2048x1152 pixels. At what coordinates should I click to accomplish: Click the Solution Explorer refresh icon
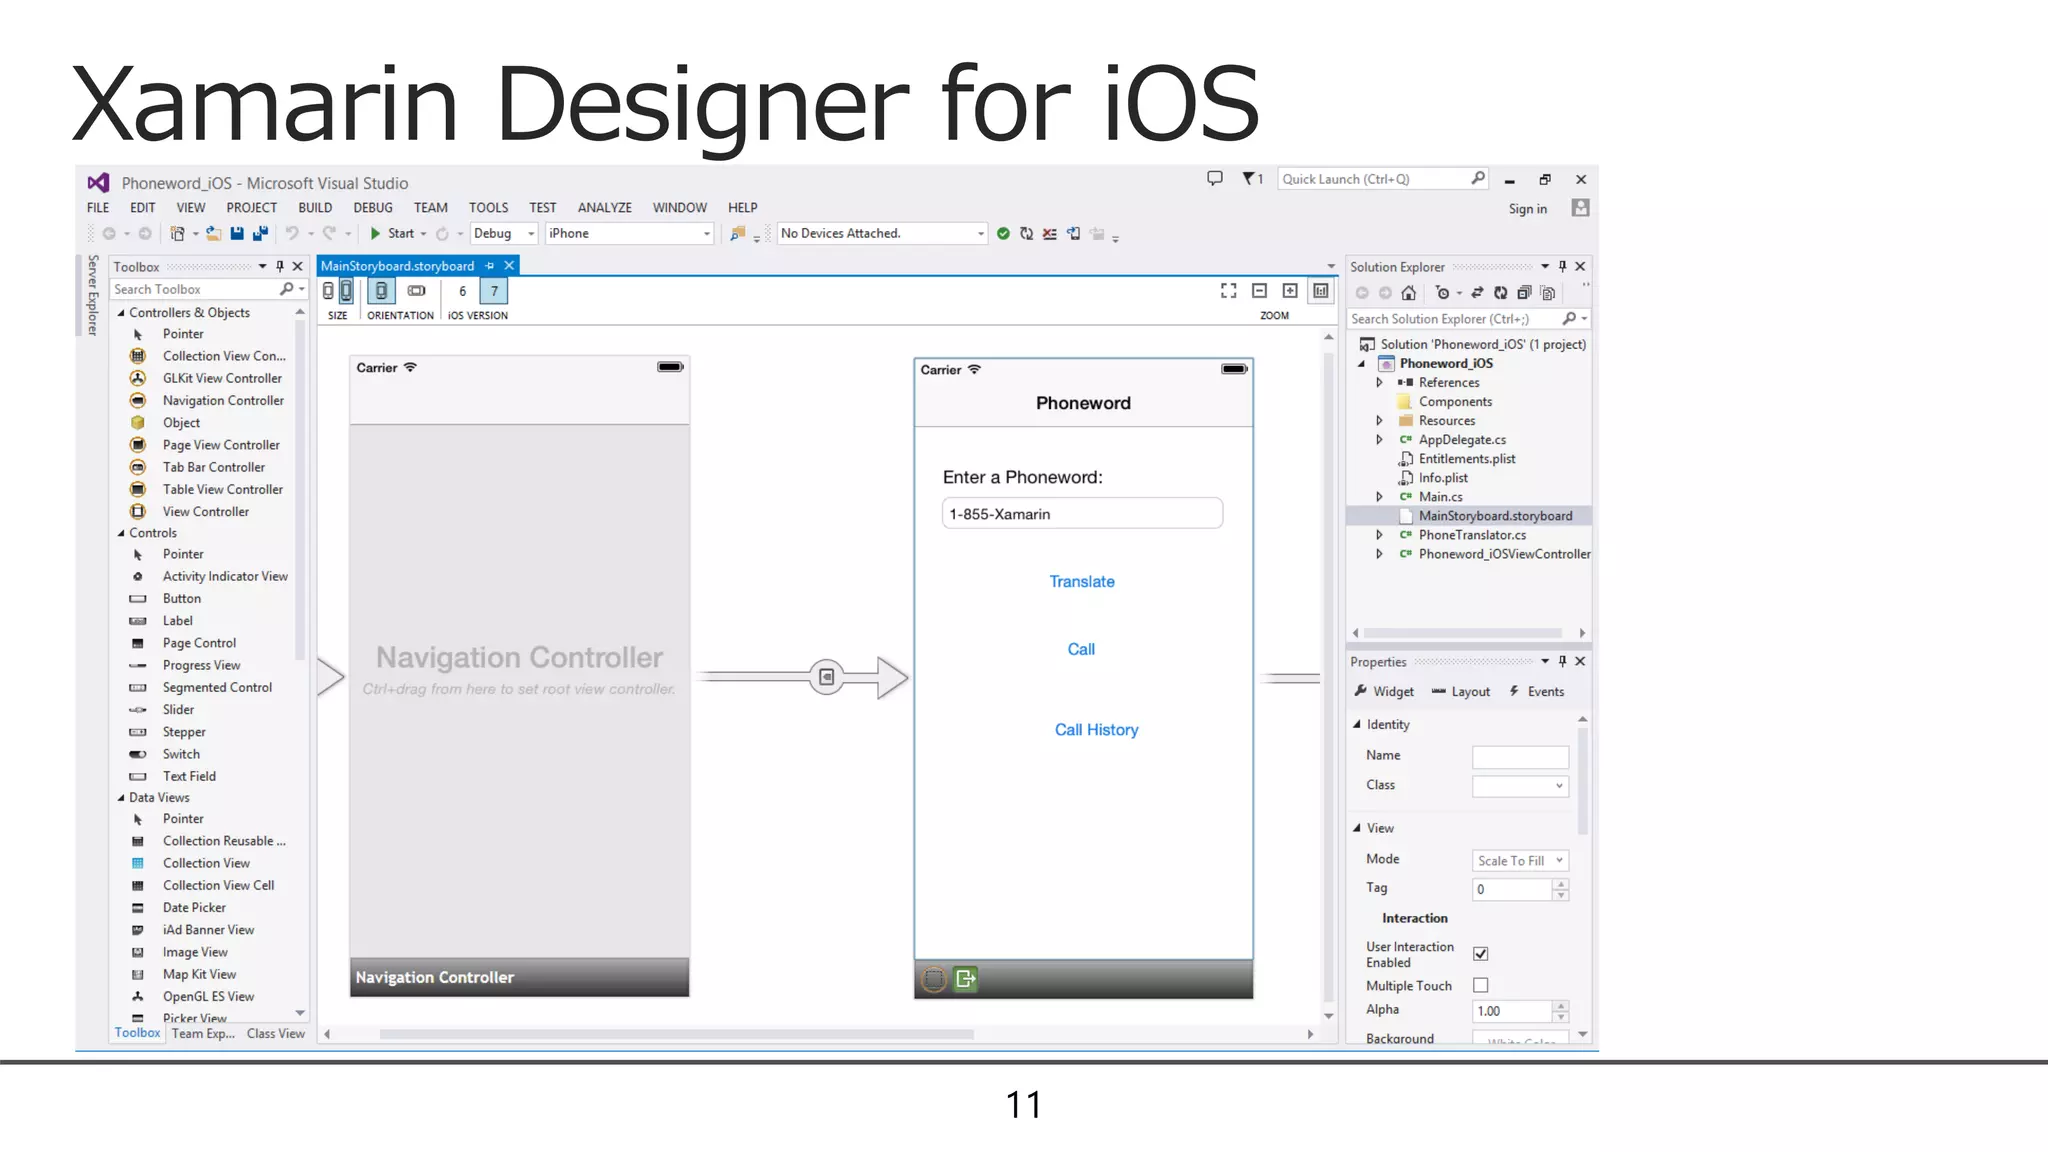click(1500, 293)
